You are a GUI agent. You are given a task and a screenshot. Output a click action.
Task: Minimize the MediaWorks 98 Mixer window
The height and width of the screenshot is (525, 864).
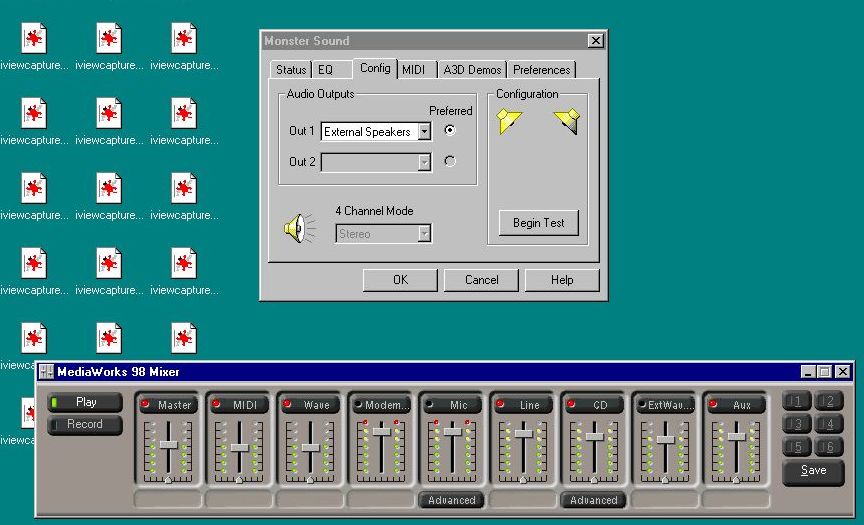[x=808, y=372]
